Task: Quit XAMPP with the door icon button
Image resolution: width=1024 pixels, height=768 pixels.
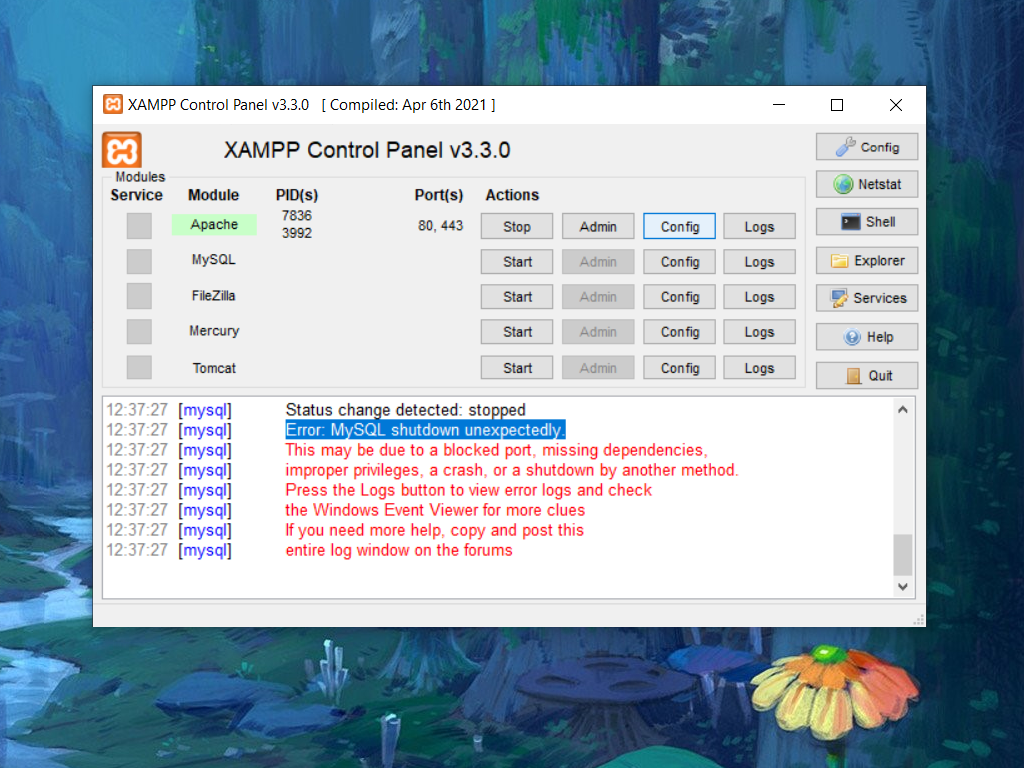Action: pyautogui.click(x=867, y=376)
